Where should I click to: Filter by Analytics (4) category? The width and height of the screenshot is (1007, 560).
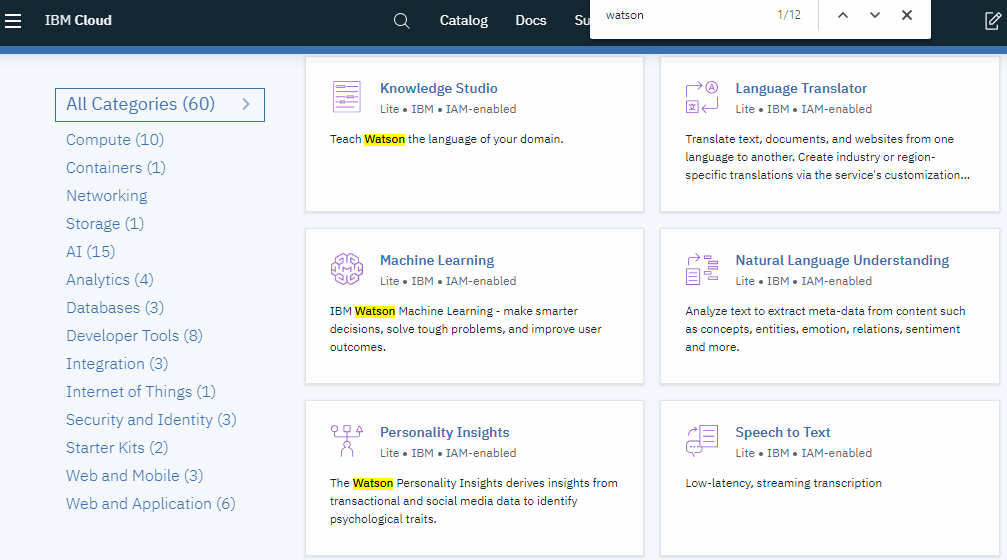coord(110,280)
